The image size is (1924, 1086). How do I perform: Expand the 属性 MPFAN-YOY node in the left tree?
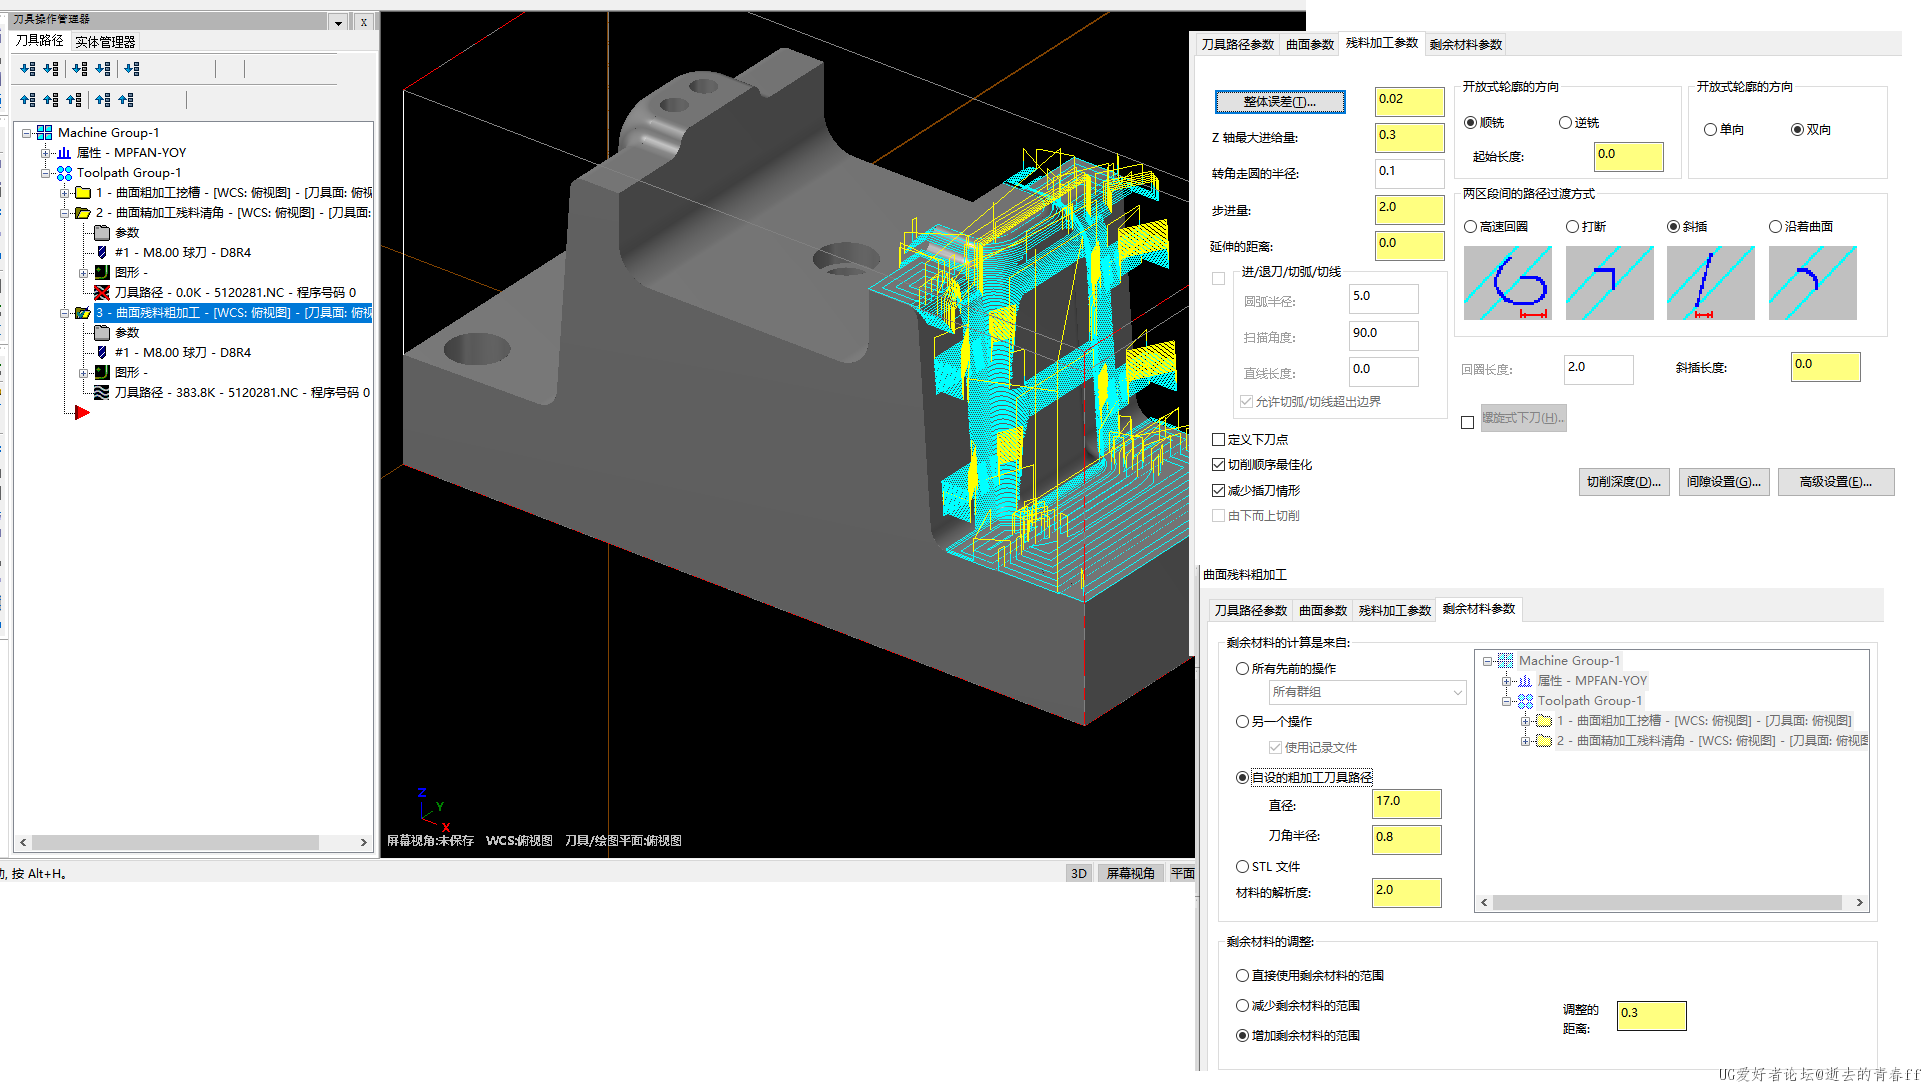(45, 153)
